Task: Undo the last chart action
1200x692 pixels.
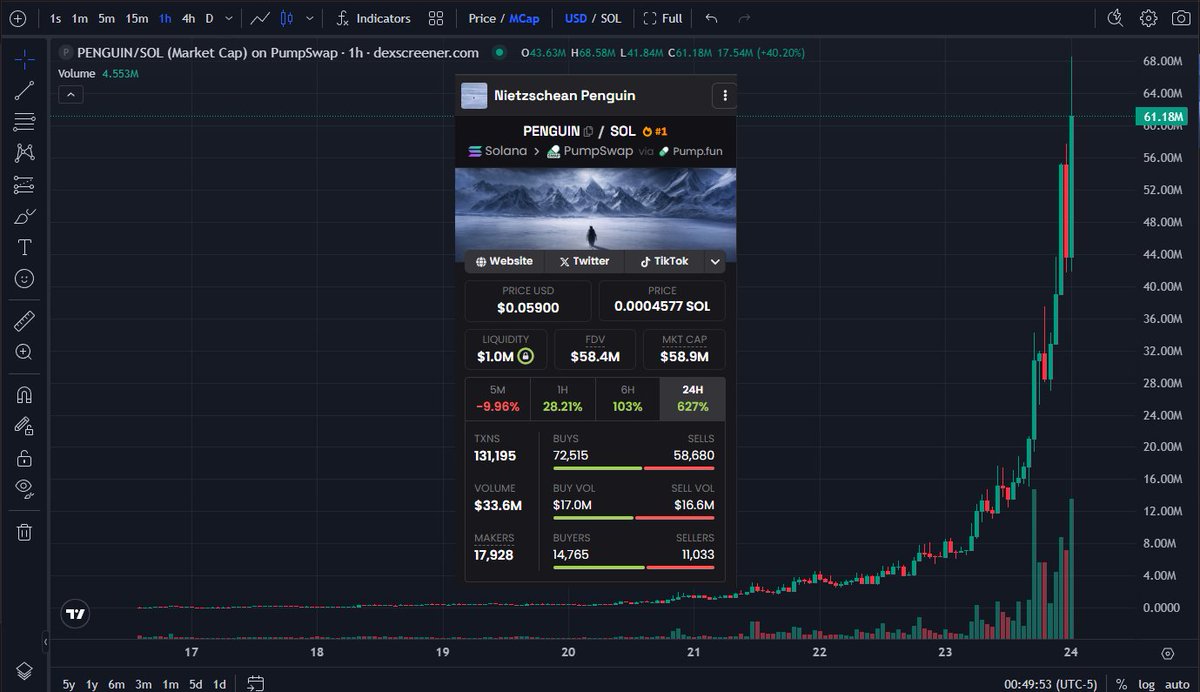Action: coord(711,18)
